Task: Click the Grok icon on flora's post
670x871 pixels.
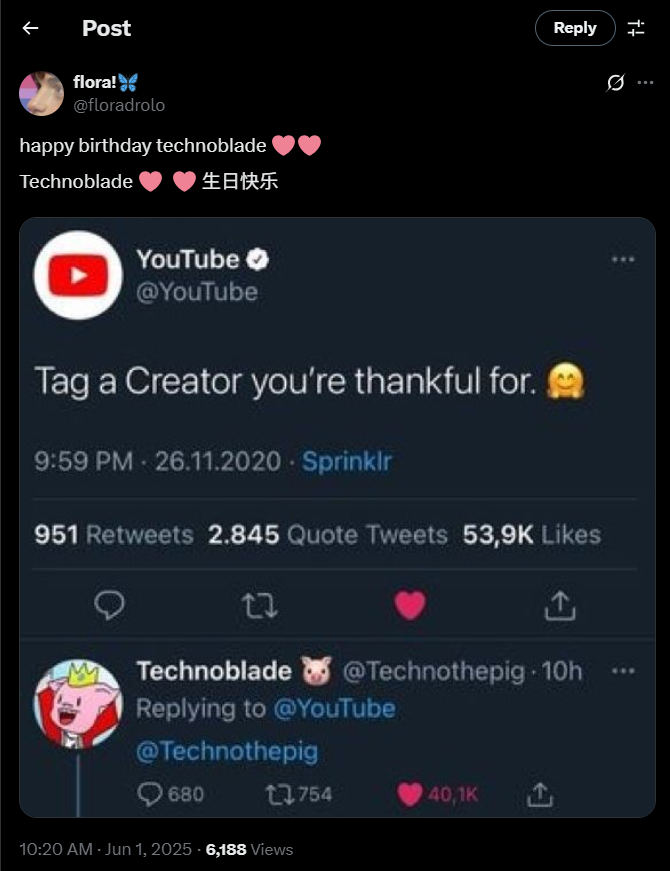Action: (617, 83)
